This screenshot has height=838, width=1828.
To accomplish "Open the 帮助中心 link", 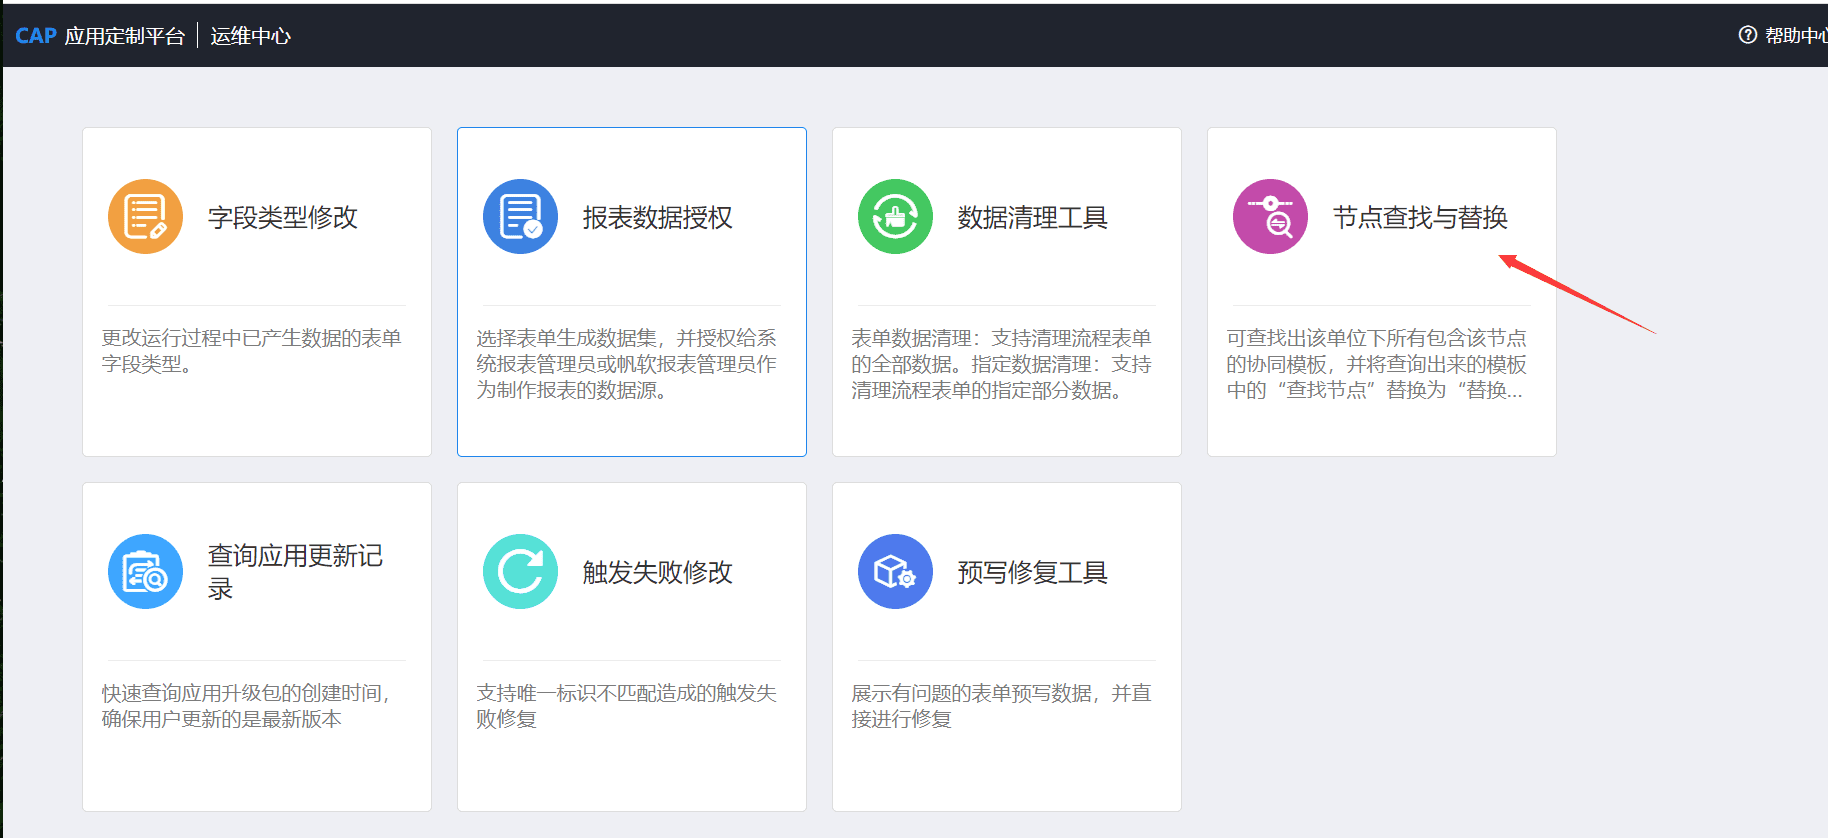I will click(1796, 35).
